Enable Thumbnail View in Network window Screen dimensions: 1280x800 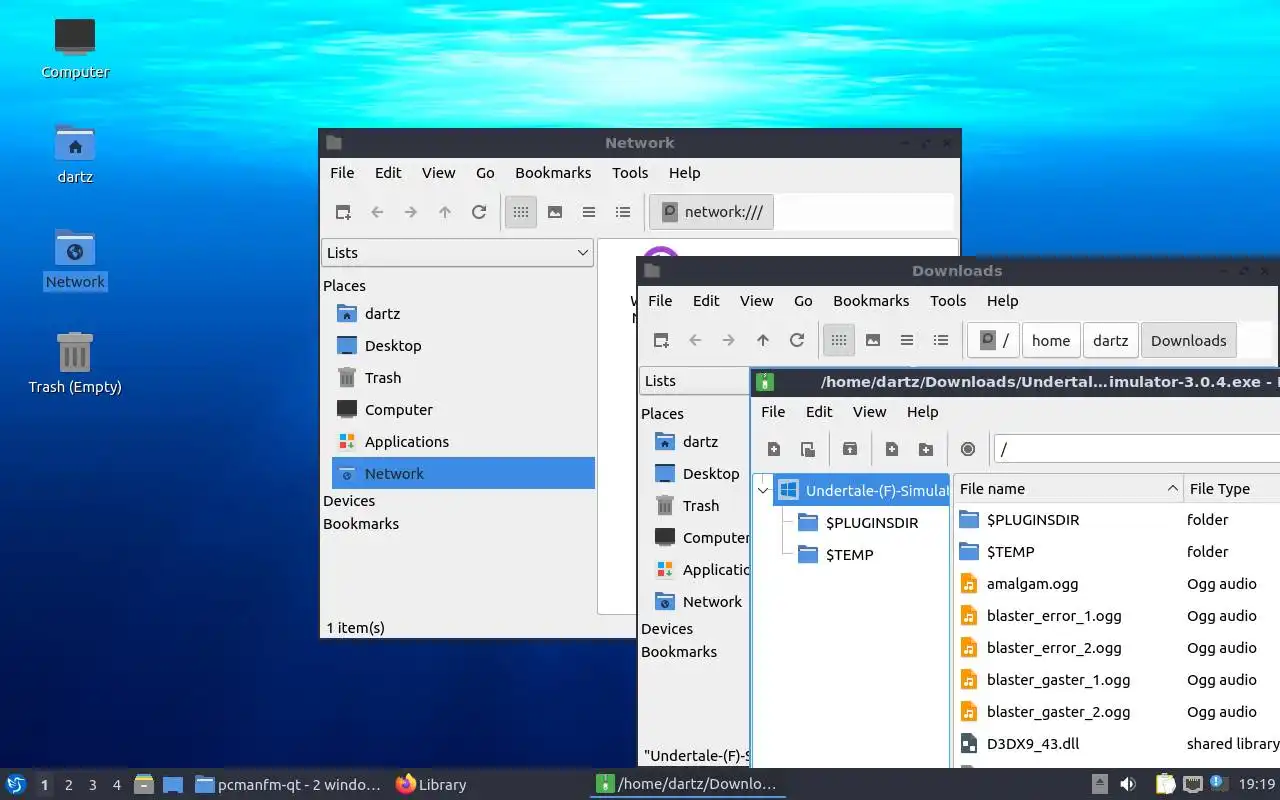[555, 212]
